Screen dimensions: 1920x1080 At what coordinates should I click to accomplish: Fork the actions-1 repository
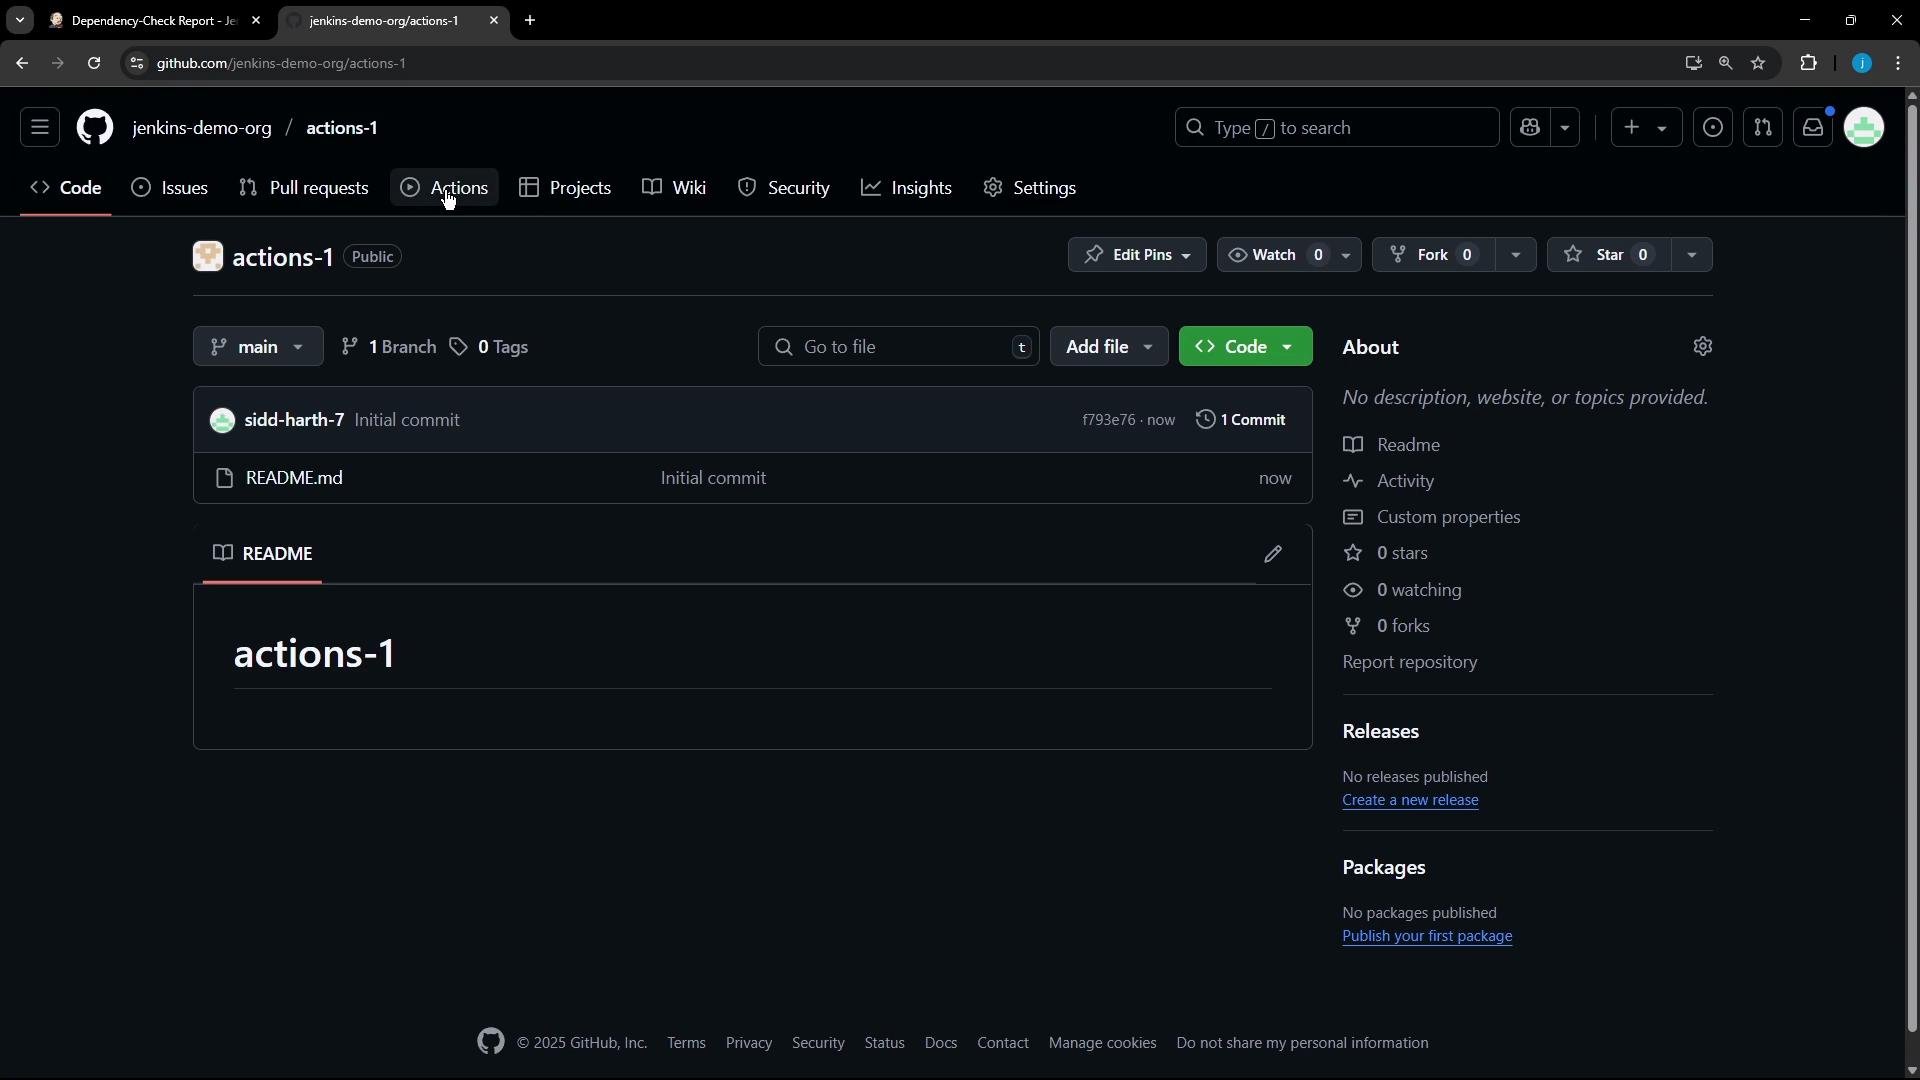pos(1433,255)
